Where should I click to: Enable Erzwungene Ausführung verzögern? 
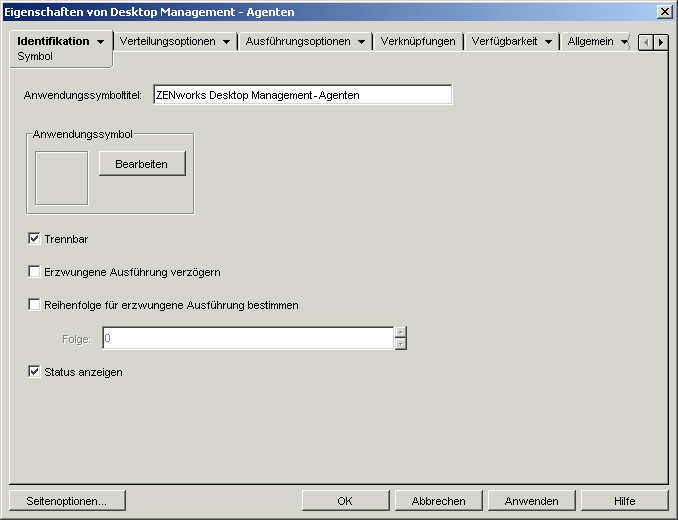click(34, 271)
